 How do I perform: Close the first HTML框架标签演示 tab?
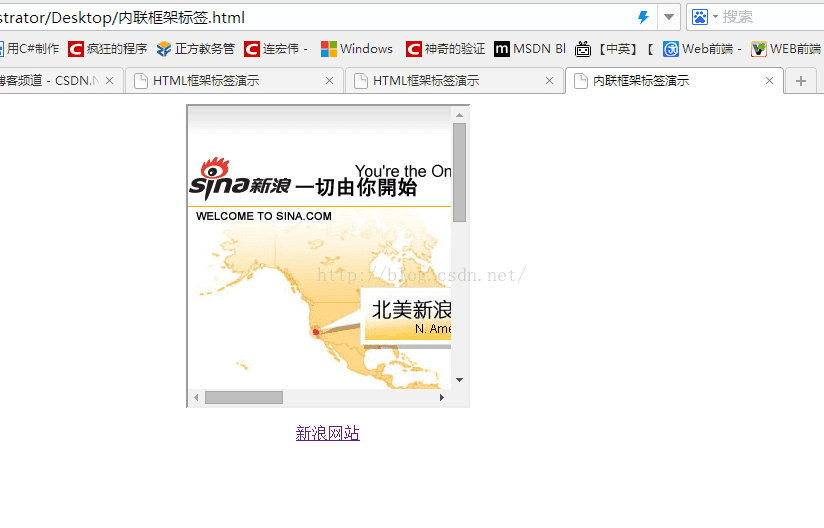(x=329, y=80)
